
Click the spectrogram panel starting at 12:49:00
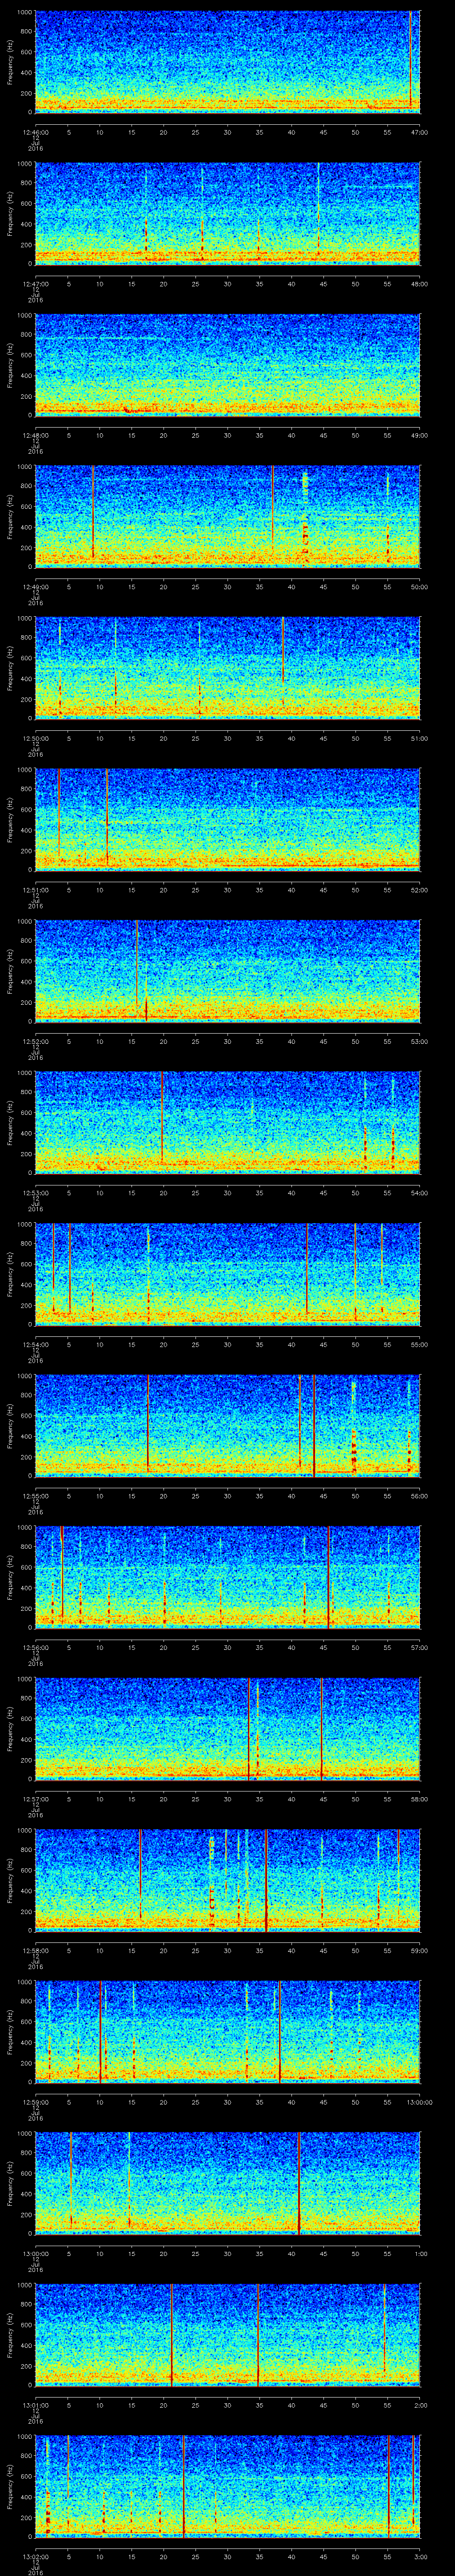(227, 516)
